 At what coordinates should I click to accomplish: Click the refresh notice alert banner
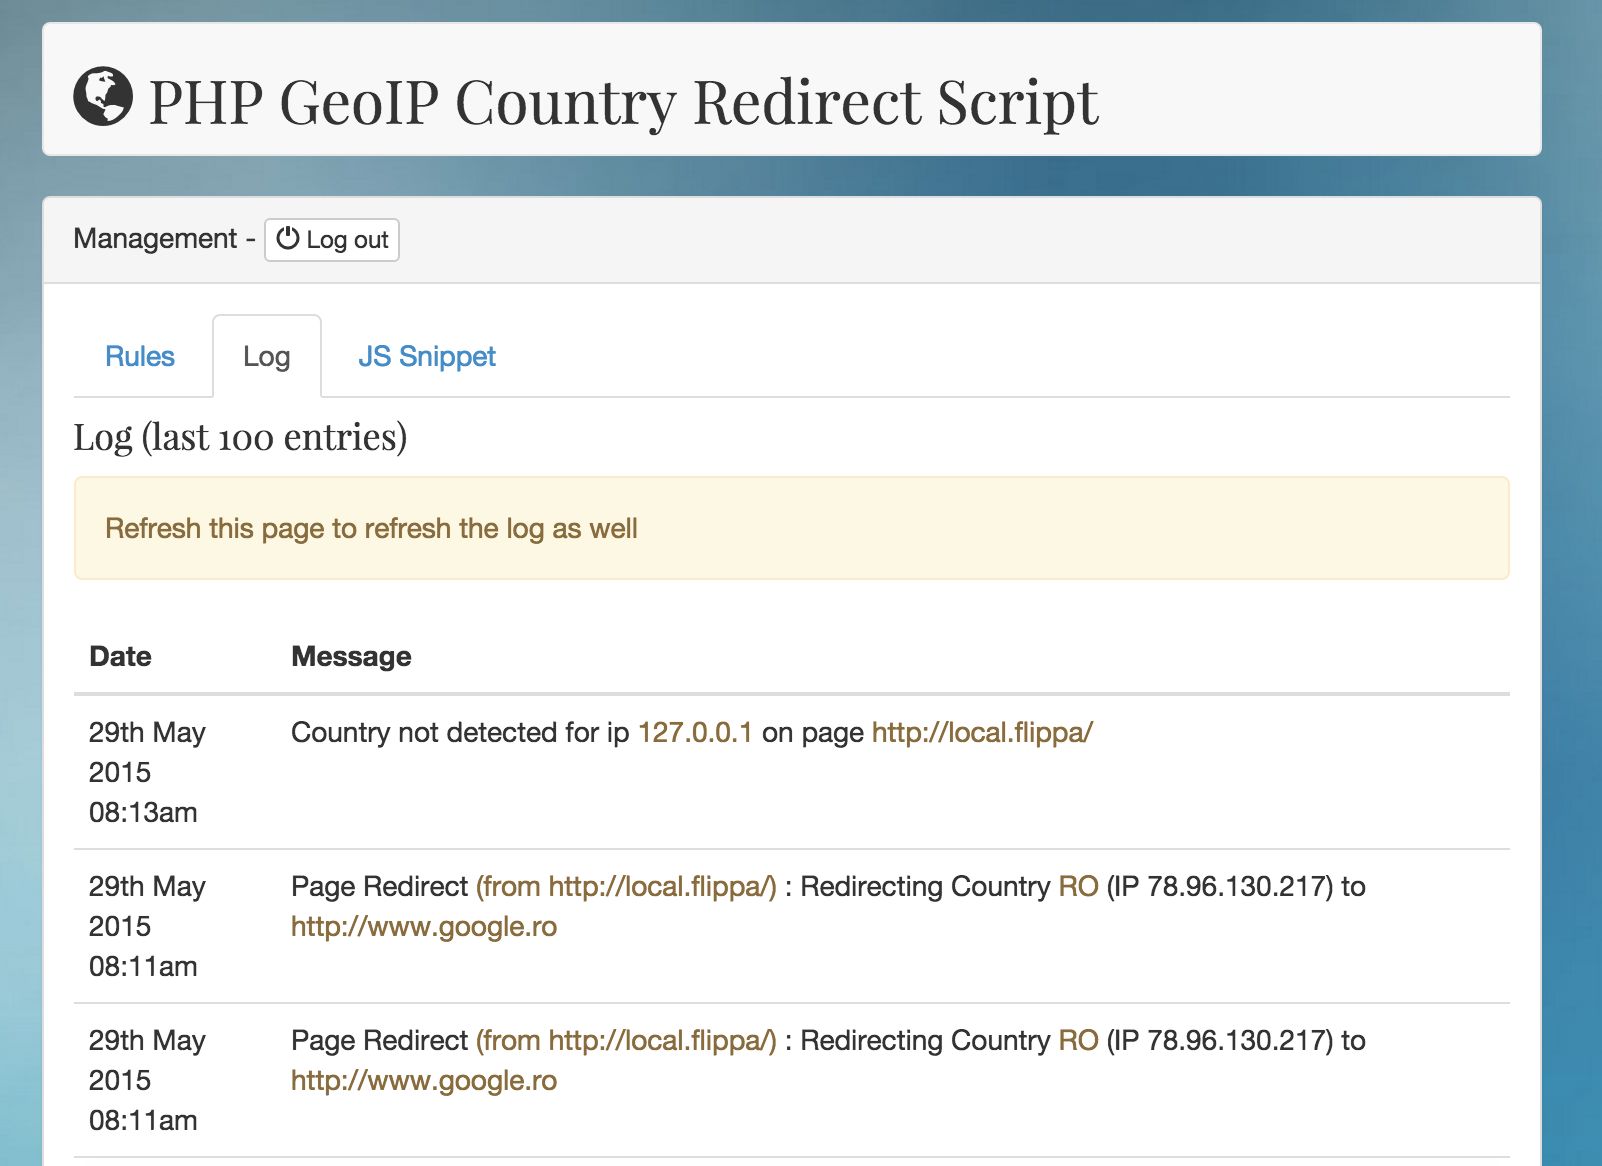click(791, 528)
